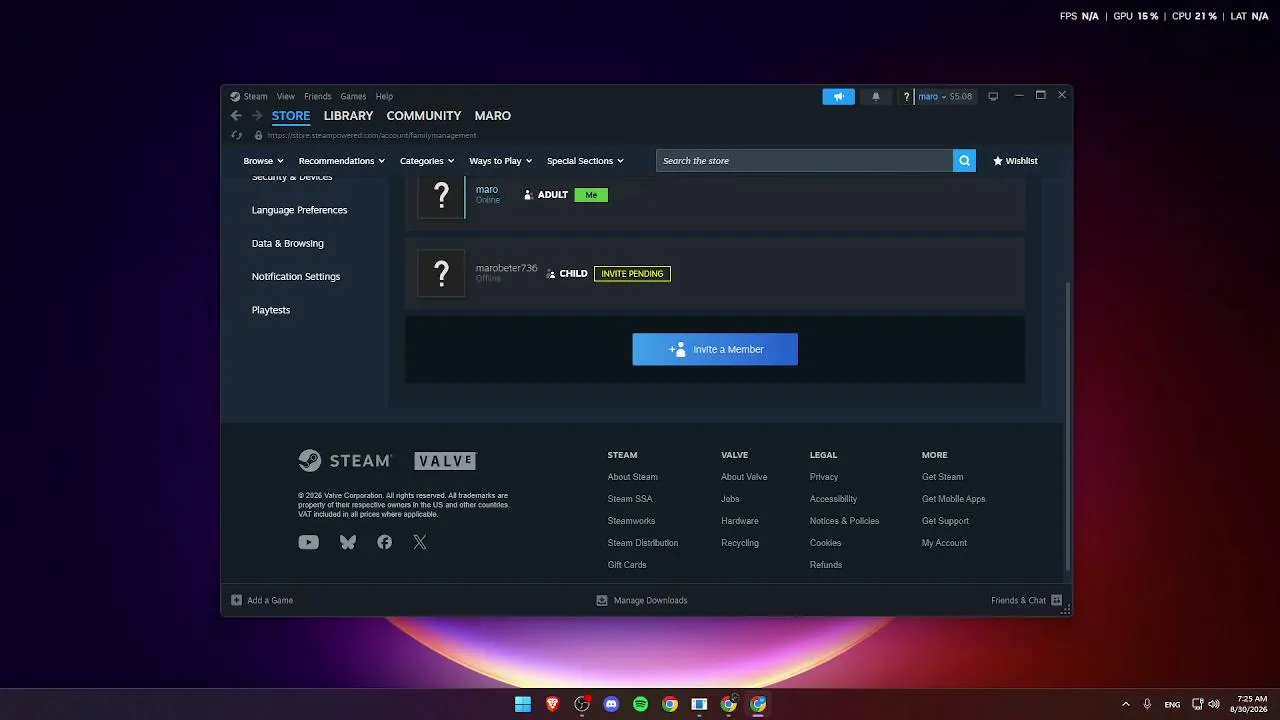Open the Ways to Play dropdown
This screenshot has width=1280, height=720.
coord(500,161)
